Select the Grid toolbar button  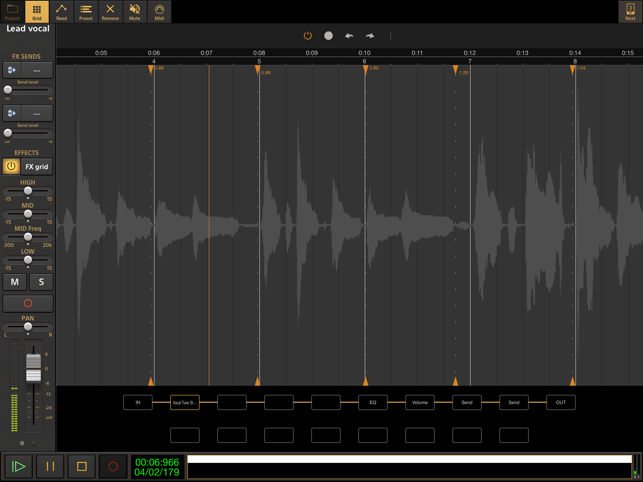point(37,11)
